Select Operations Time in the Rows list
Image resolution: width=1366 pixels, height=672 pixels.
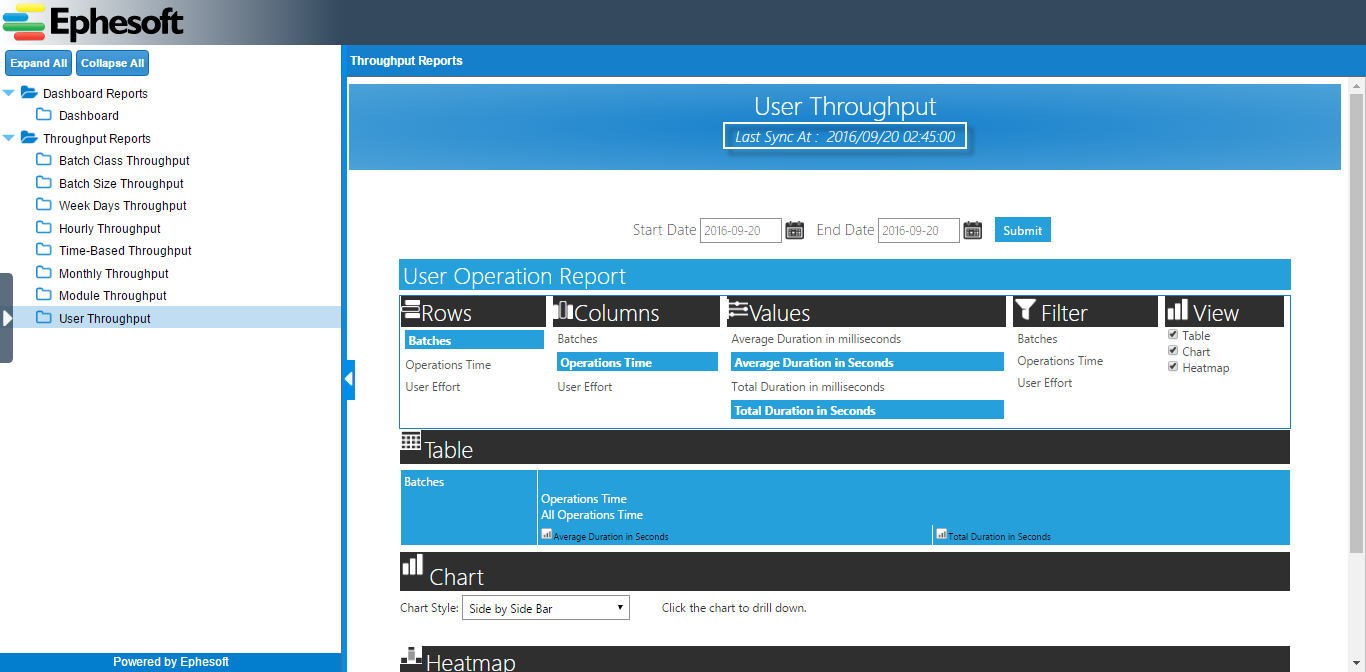(x=448, y=364)
